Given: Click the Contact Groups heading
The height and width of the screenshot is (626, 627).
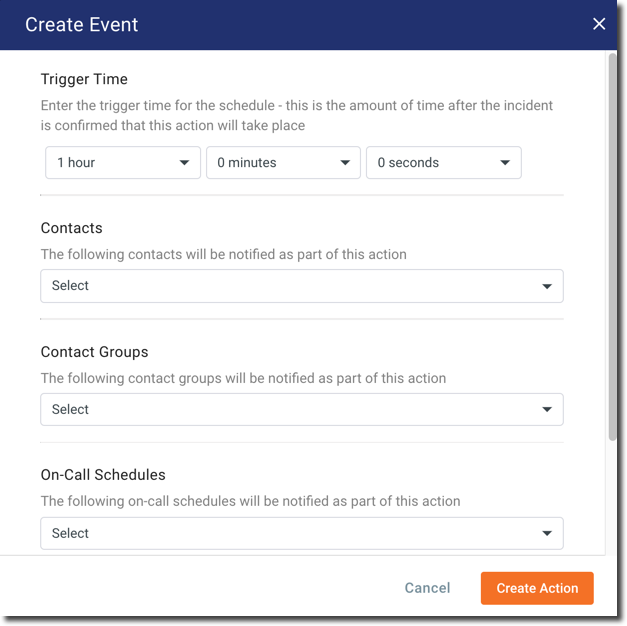Looking at the screenshot, I should [x=94, y=352].
